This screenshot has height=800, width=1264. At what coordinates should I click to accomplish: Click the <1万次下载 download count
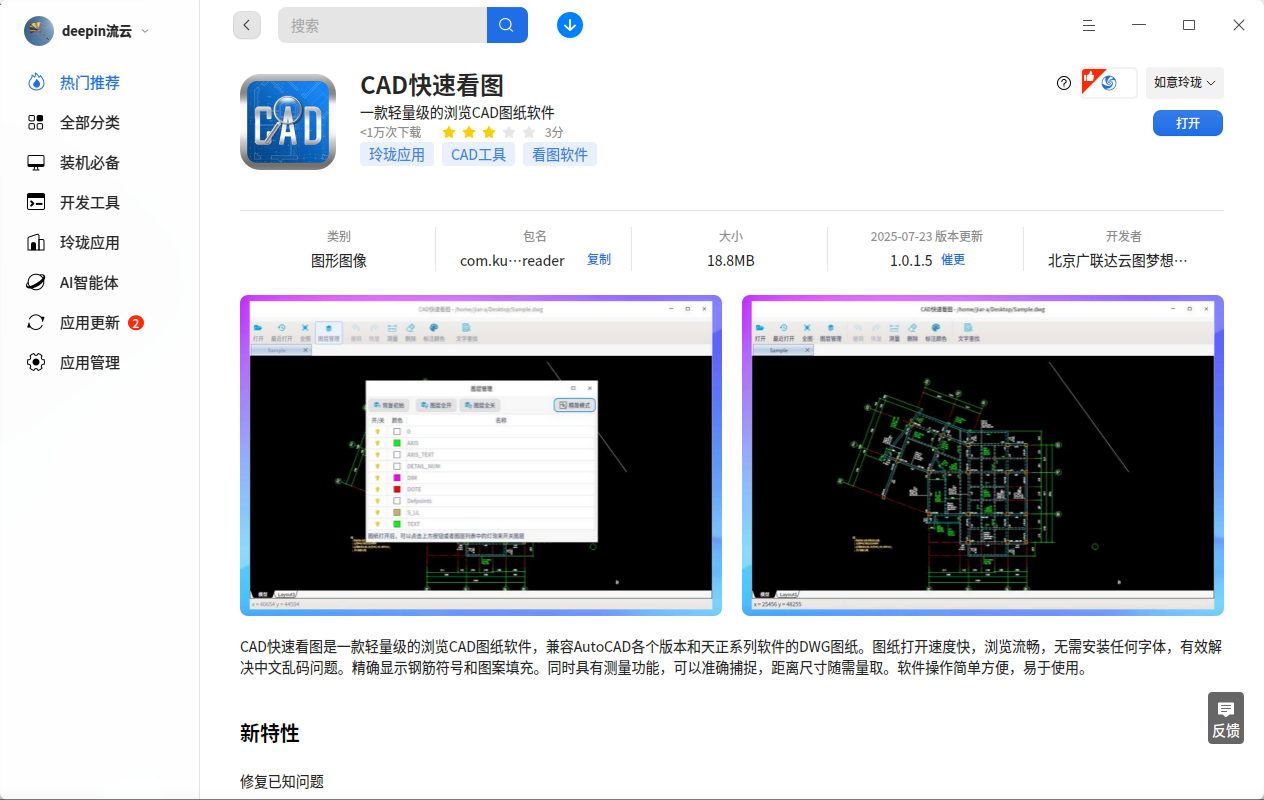click(391, 132)
